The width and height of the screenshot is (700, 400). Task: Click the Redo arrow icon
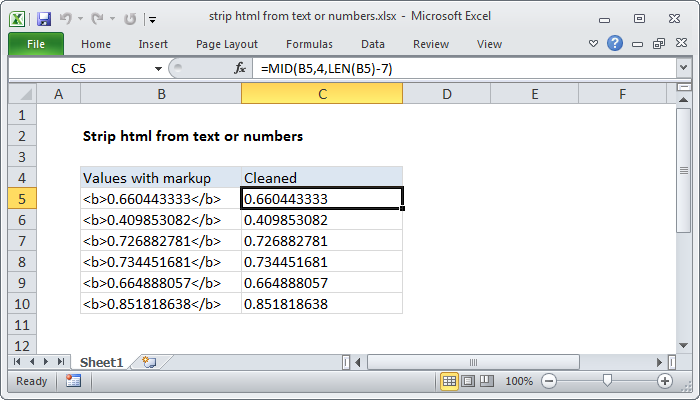click(x=97, y=18)
